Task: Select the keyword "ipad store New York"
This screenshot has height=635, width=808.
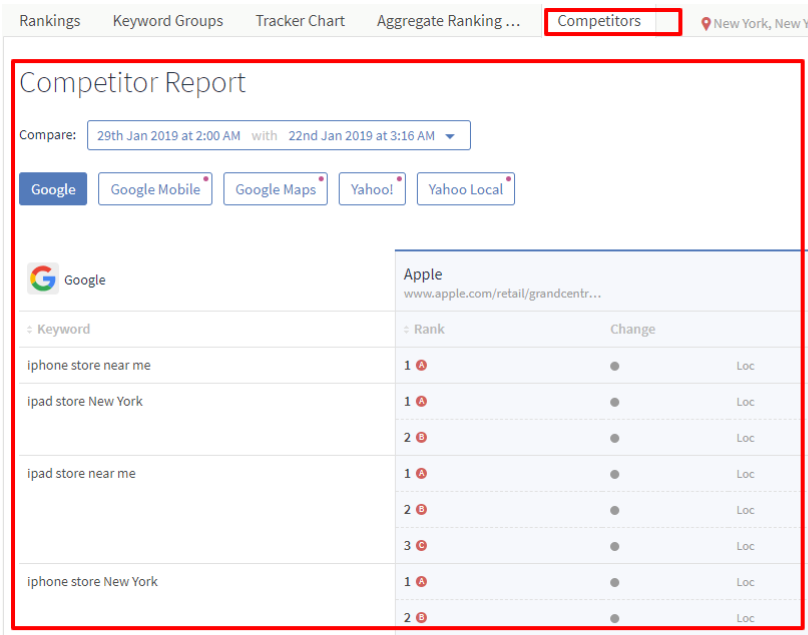Action: click(x=85, y=402)
